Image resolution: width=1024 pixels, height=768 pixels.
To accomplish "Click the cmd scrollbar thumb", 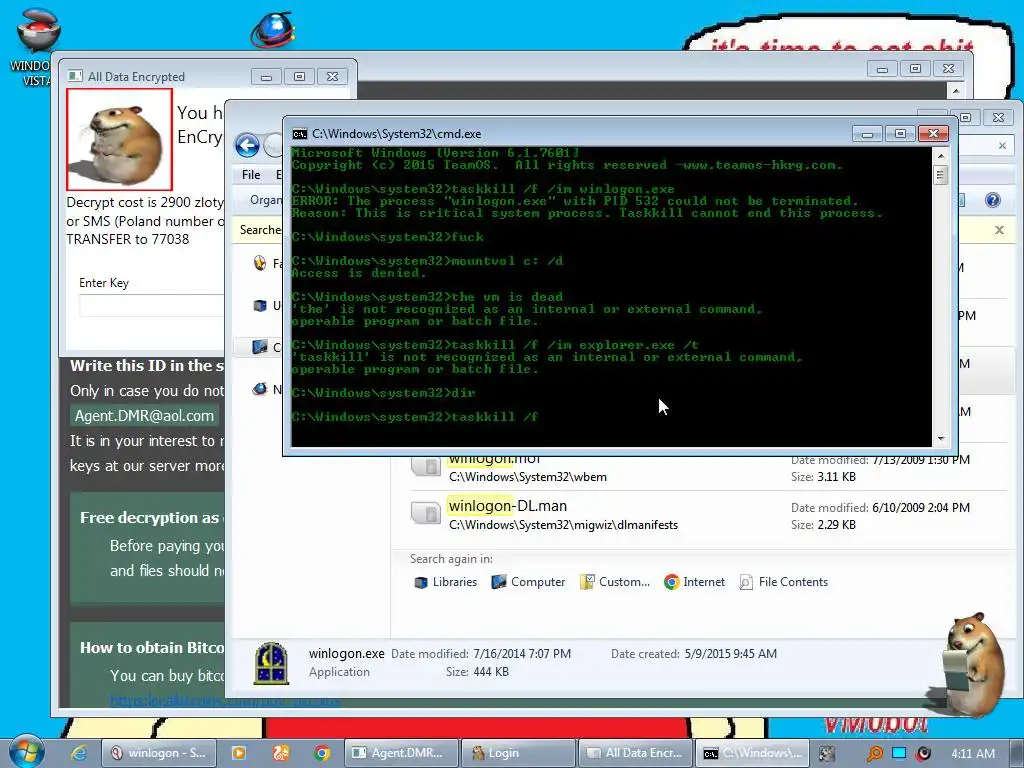I will pos(941,175).
